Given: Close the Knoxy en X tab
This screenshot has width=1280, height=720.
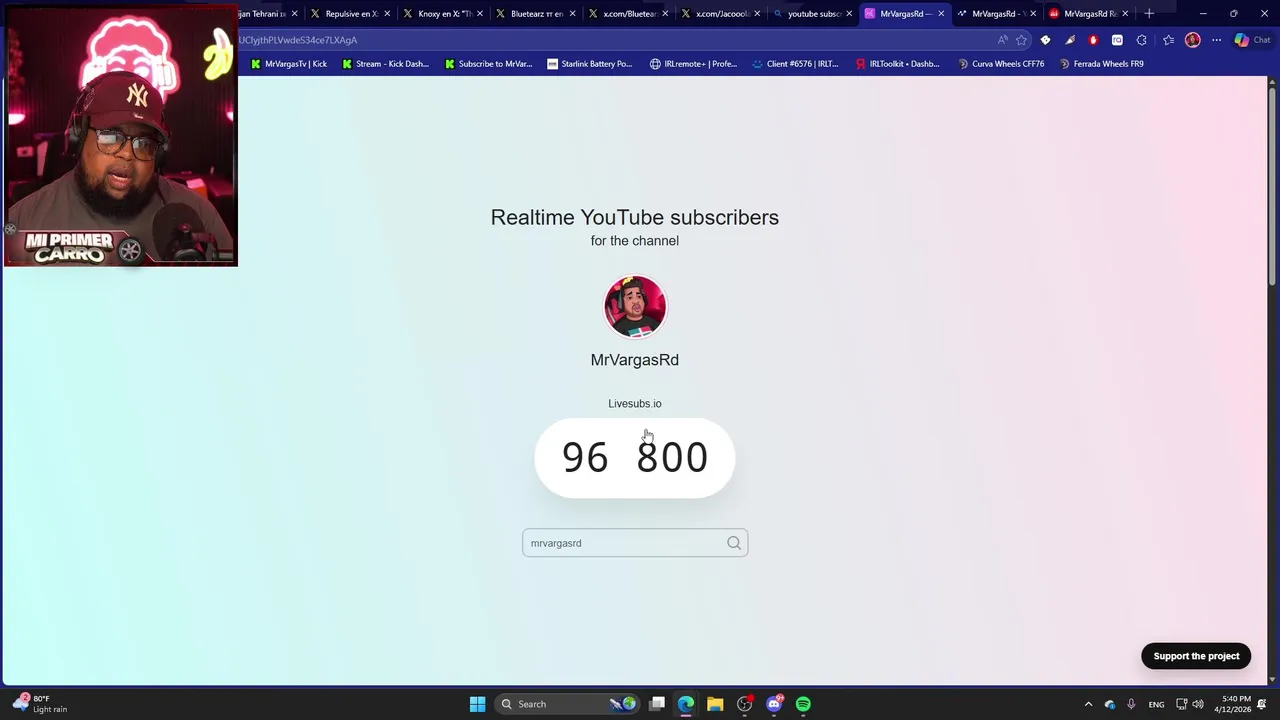Looking at the screenshot, I should pyautogui.click(x=480, y=14).
